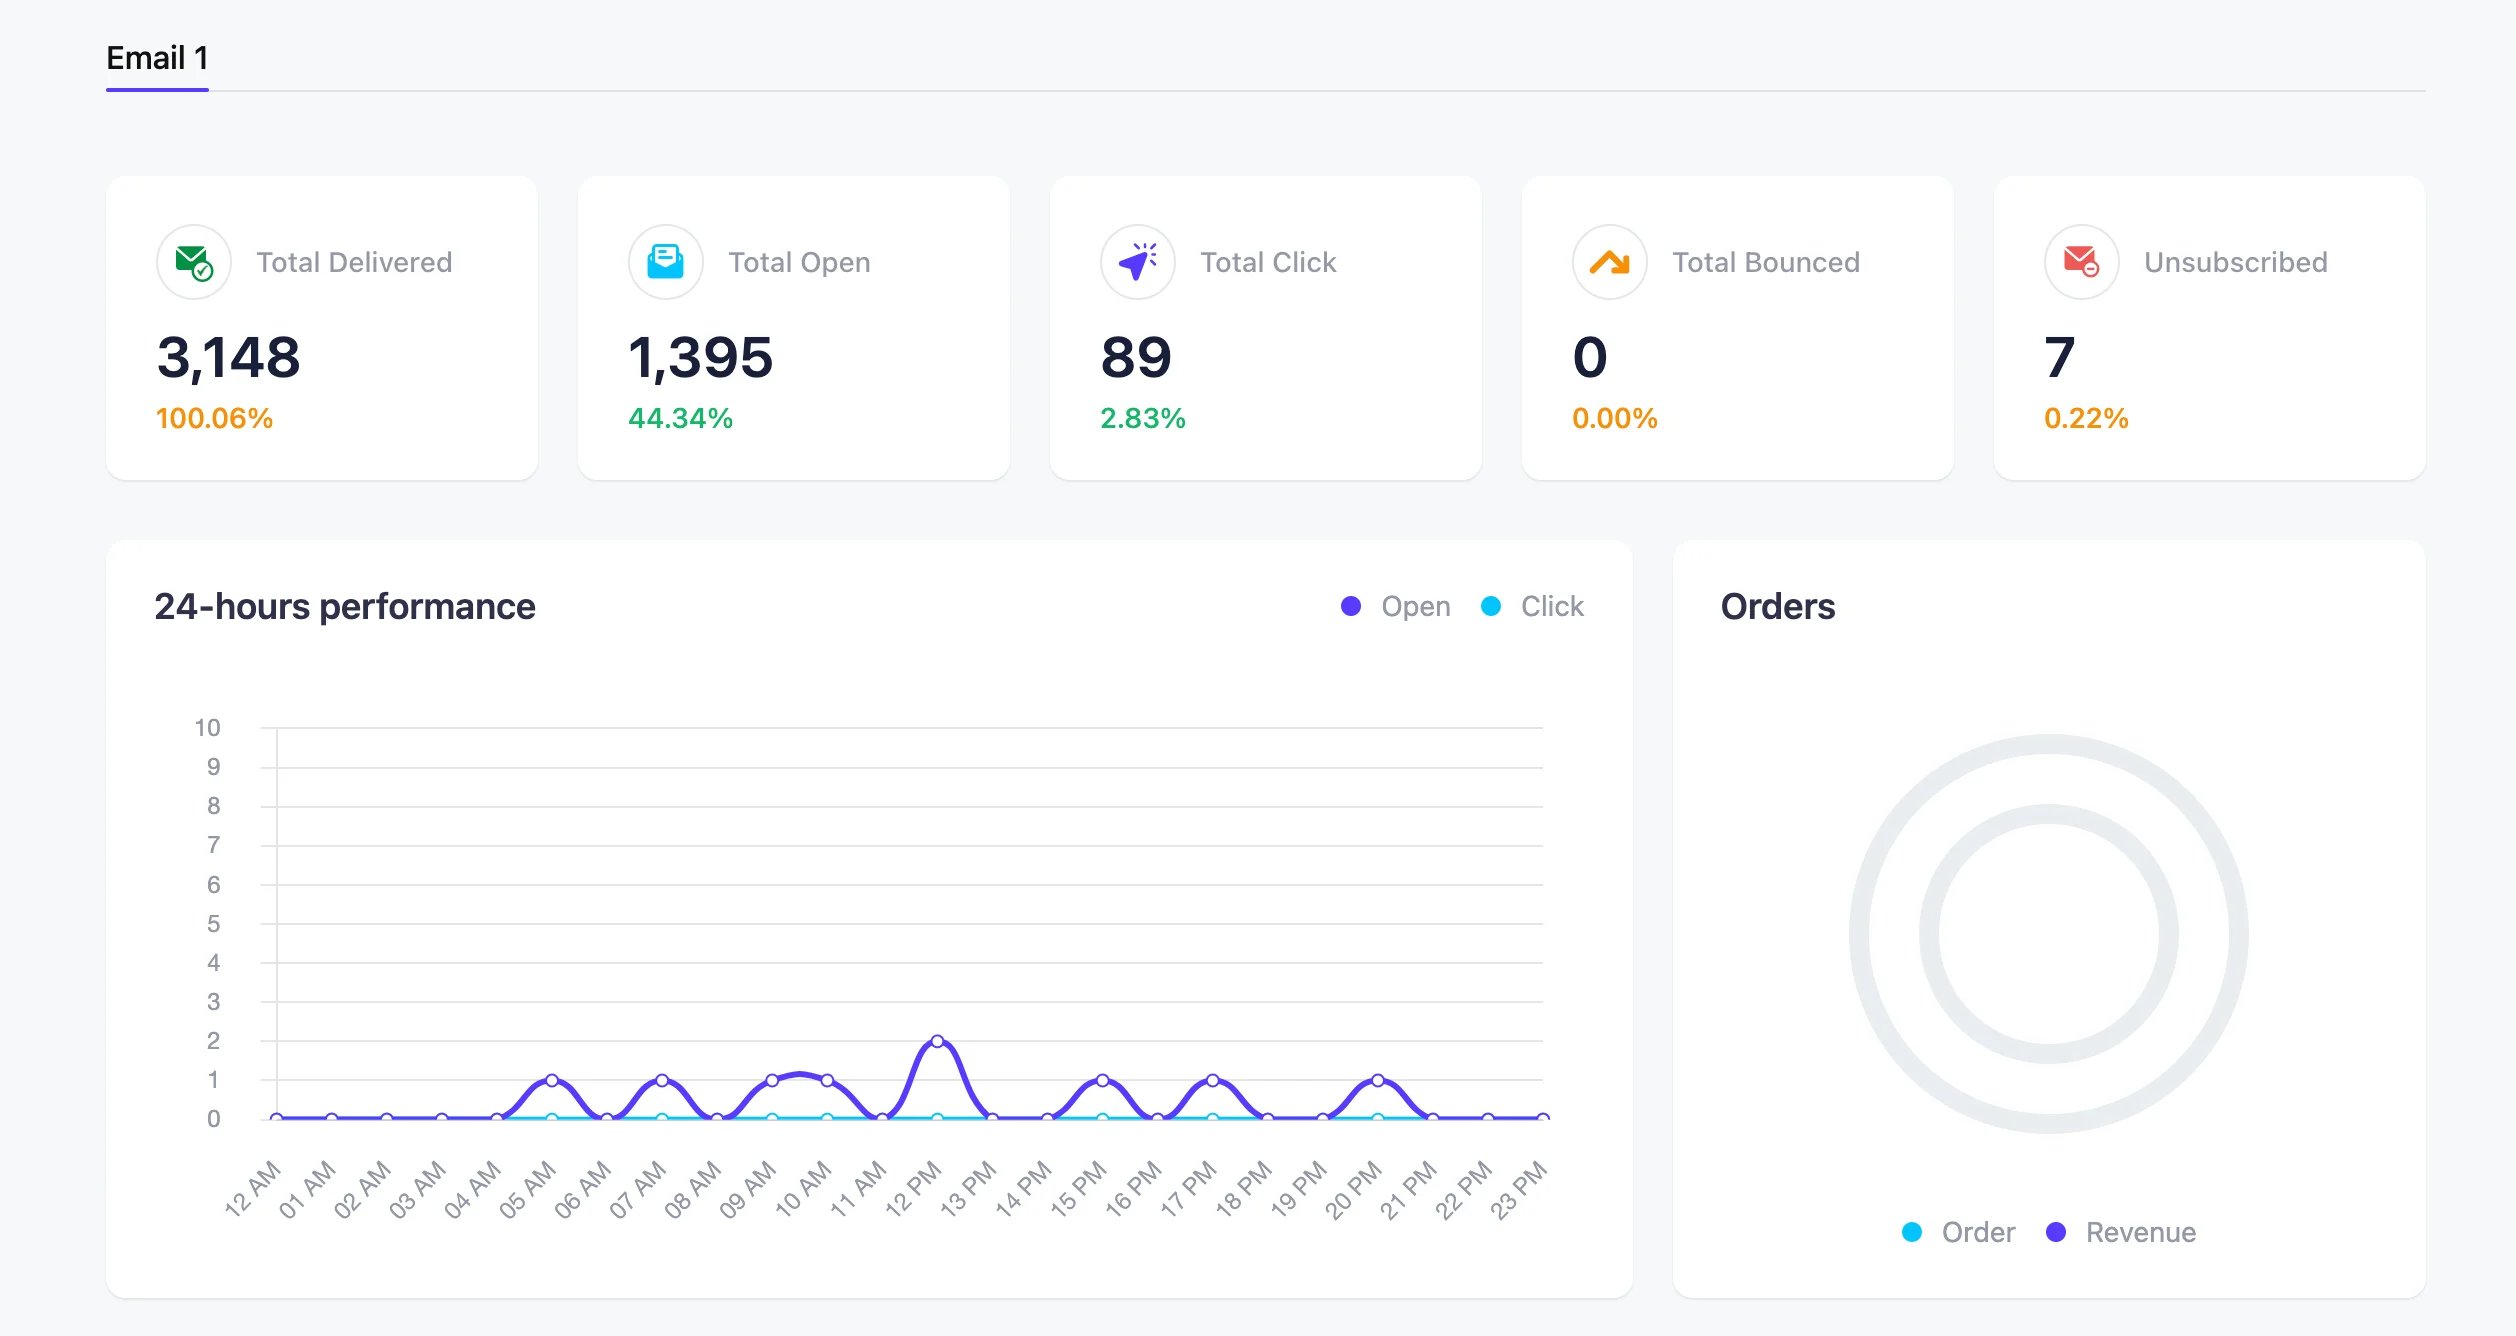Click the Total Open inbox icon
This screenshot has width=2516, height=1336.
665,262
